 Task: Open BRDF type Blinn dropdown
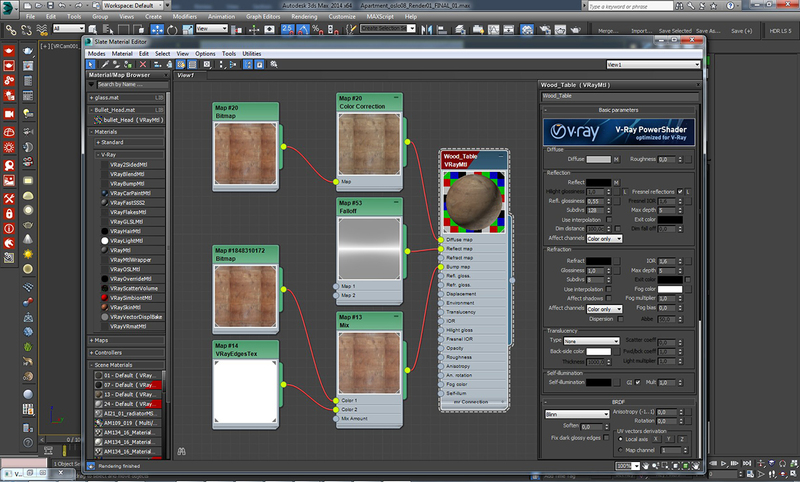577,414
